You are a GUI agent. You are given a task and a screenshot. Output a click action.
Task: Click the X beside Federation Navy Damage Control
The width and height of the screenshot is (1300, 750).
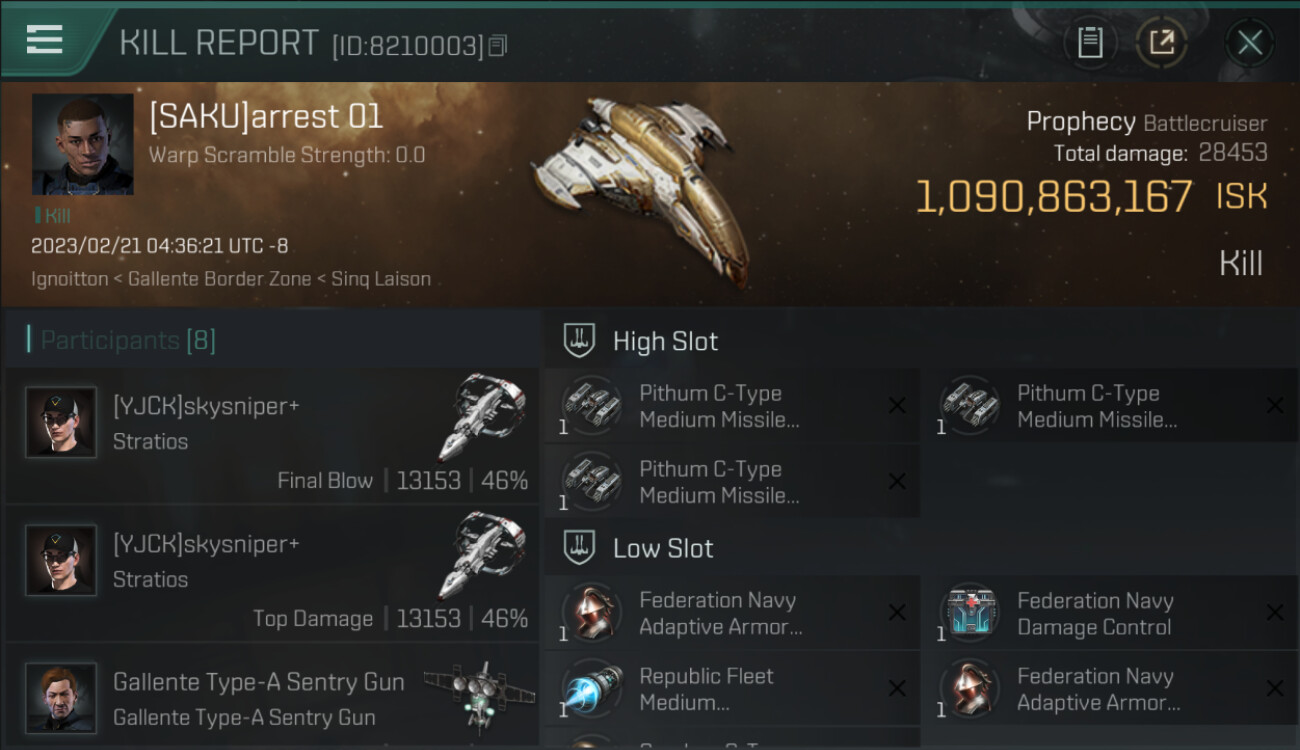pyautogui.click(x=1275, y=613)
